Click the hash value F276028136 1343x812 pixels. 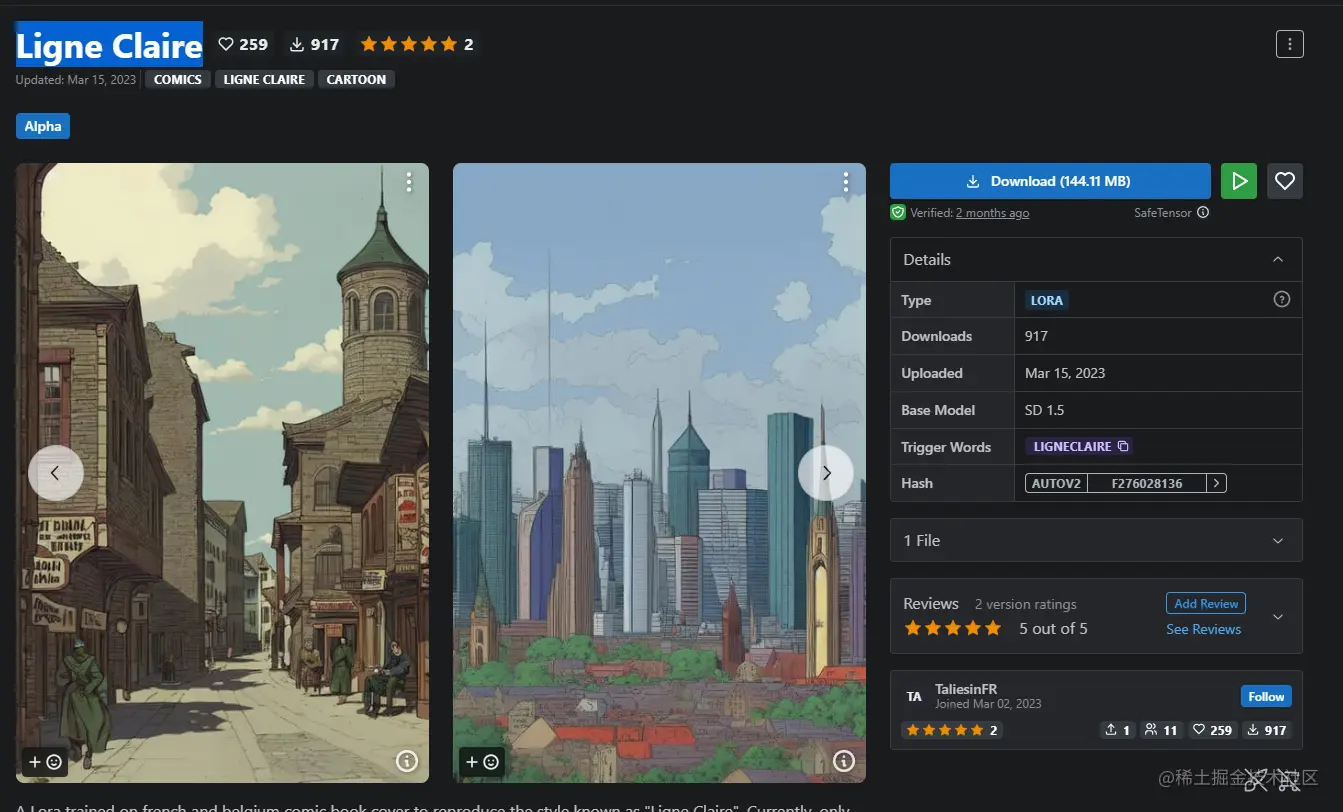pos(1146,483)
